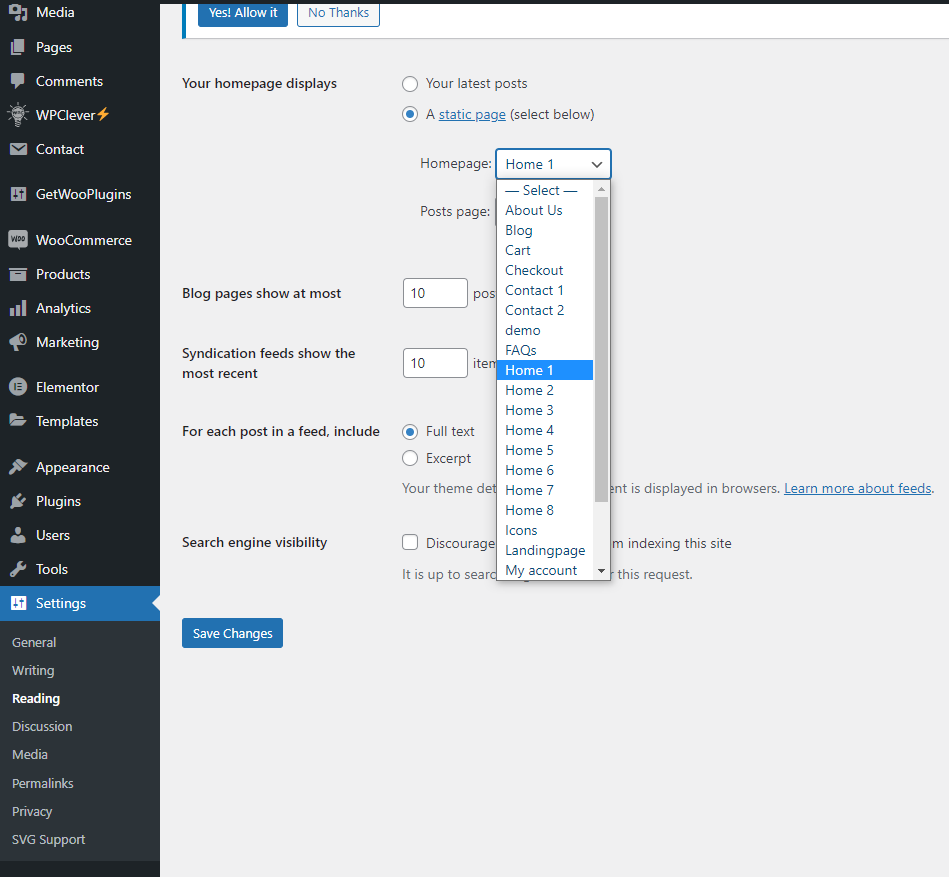The height and width of the screenshot is (877, 949).
Task: Open Elementor via its sidebar icon
Action: (x=17, y=387)
